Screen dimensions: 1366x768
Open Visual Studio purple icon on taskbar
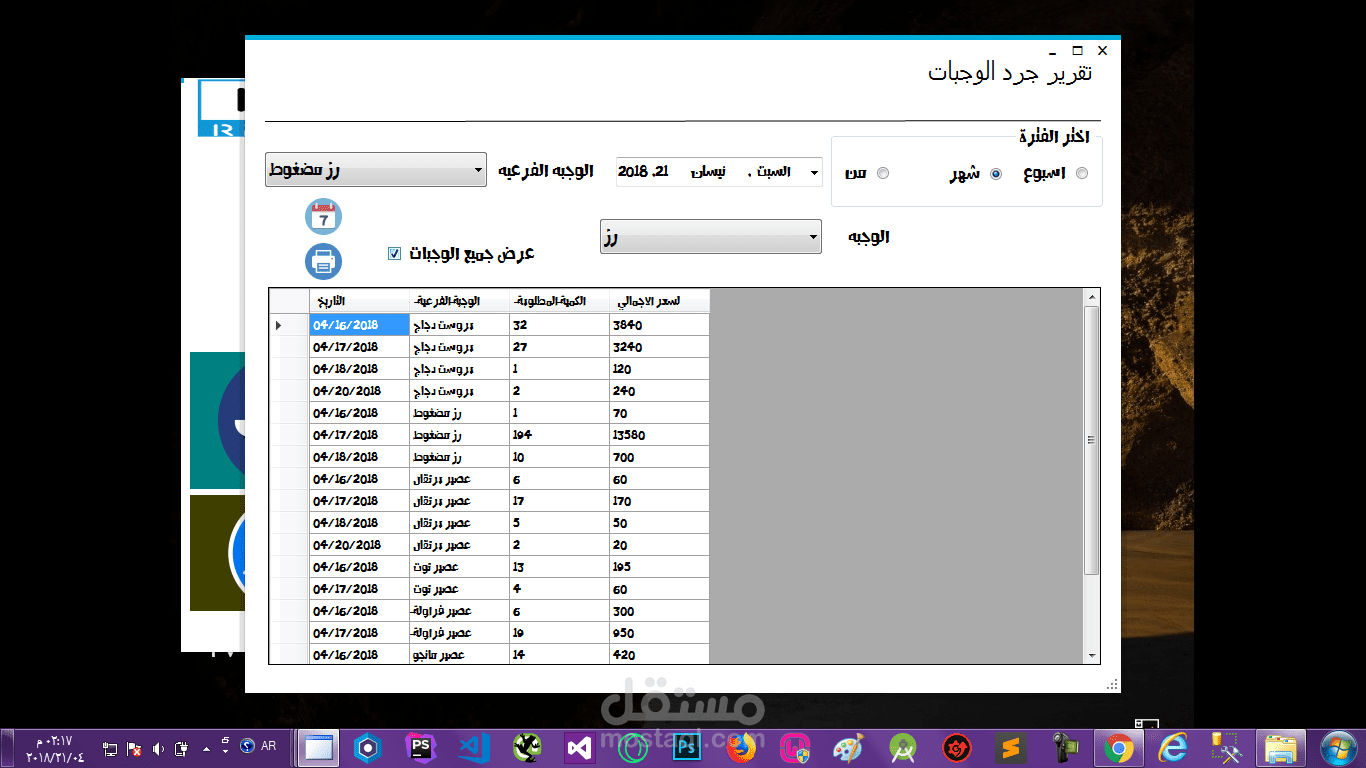[x=580, y=748]
